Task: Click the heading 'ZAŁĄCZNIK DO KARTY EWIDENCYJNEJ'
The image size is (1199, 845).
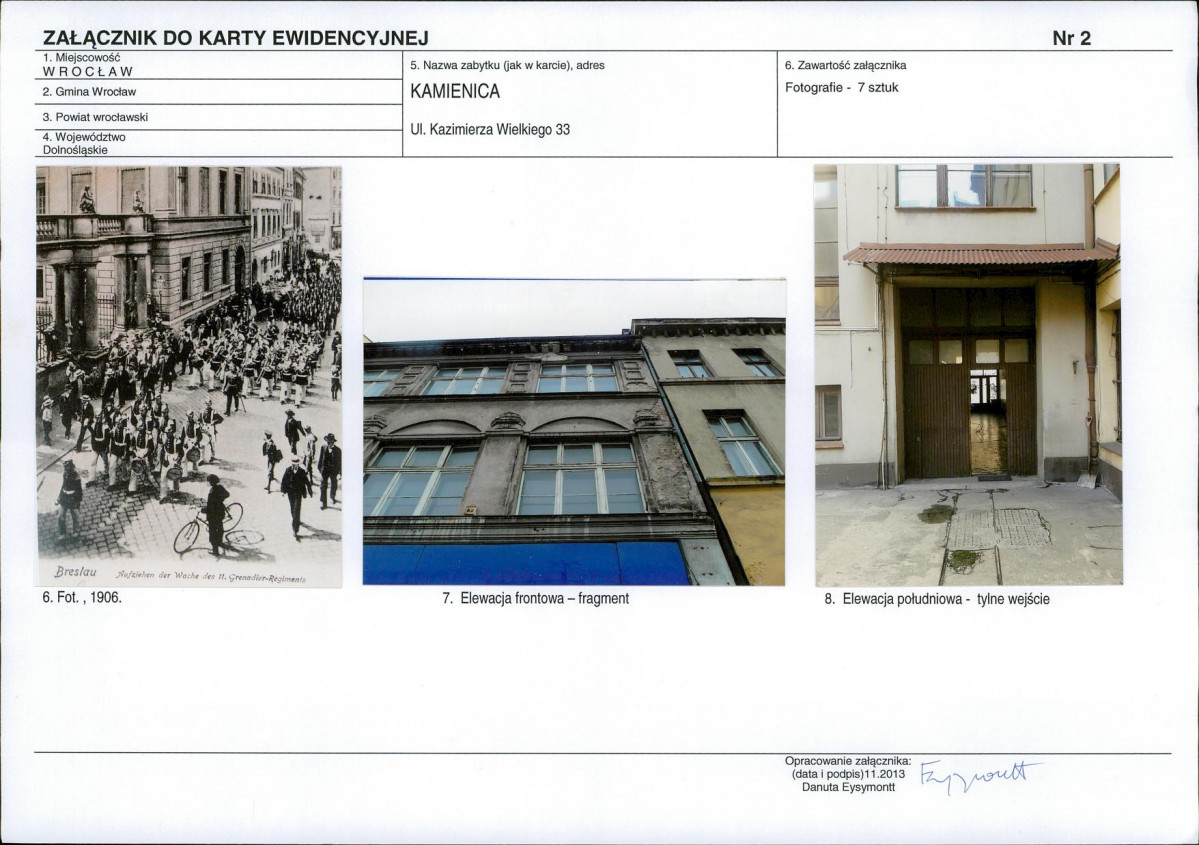Action: click(x=236, y=38)
